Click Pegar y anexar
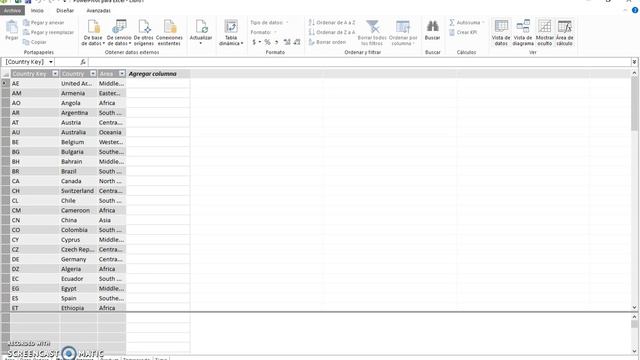 [x=44, y=22]
